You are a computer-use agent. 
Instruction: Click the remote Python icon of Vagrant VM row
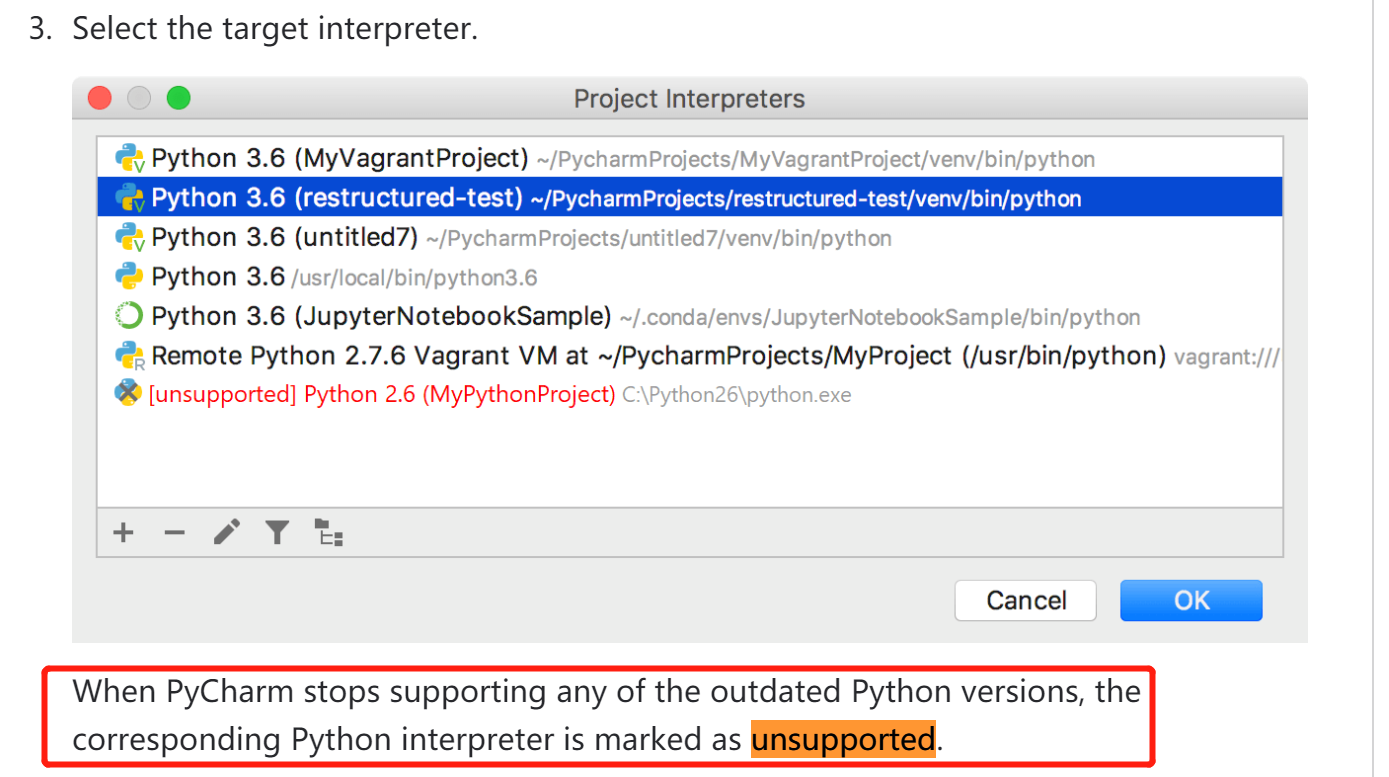[130, 356]
